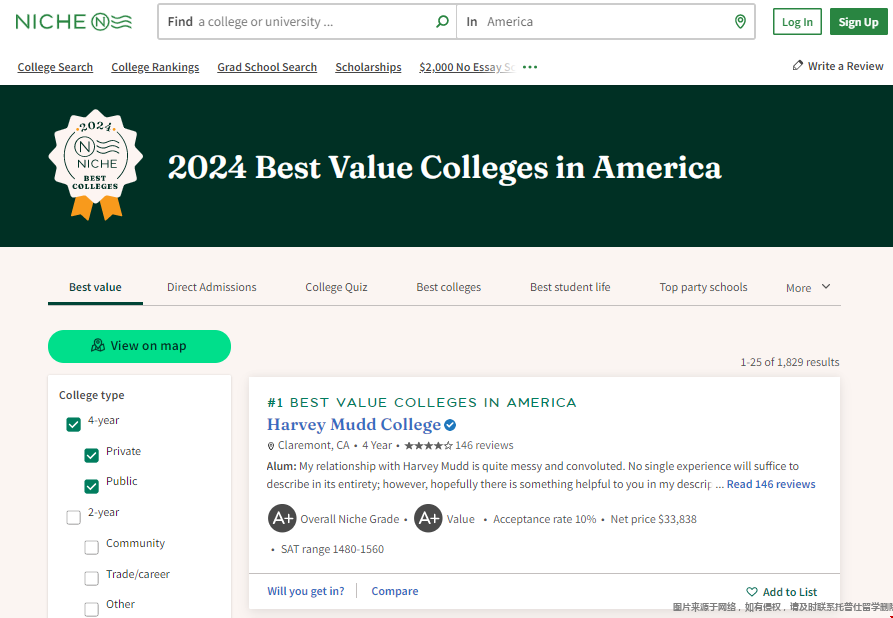This screenshot has height=618, width=893.
Task: Click the map icon in the View on map button
Action: 98,345
